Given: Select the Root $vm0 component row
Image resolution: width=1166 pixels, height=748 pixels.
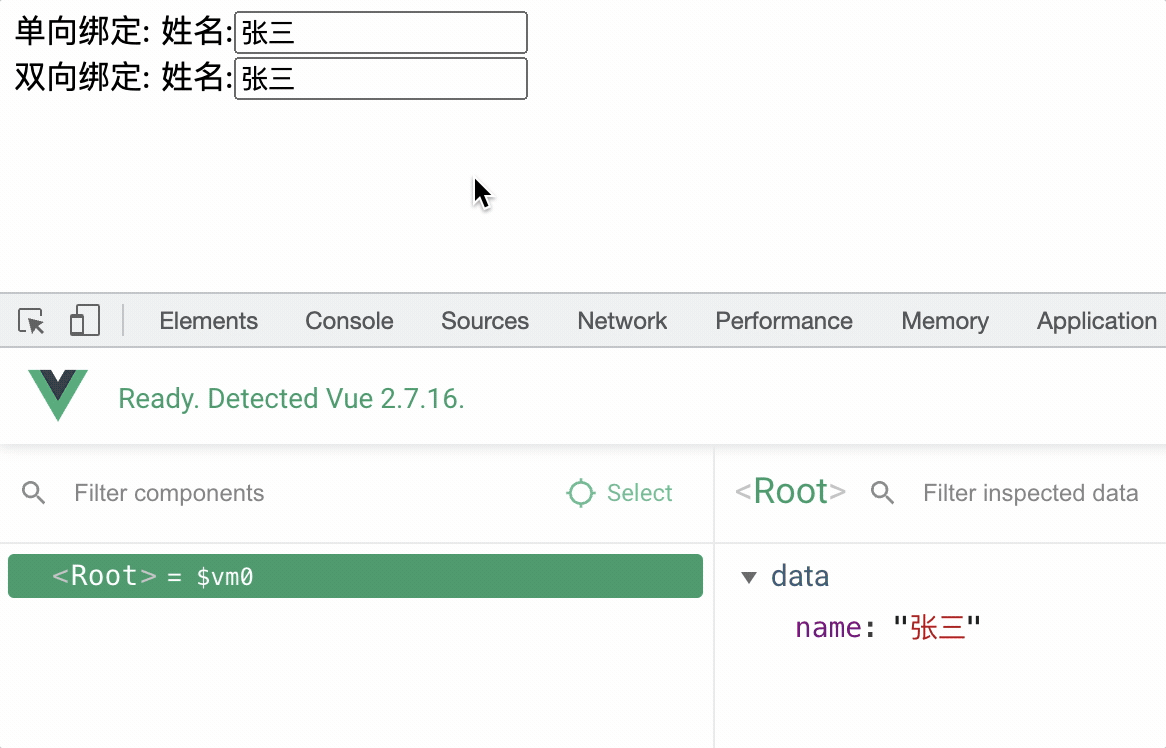Looking at the screenshot, I should pyautogui.click(x=355, y=577).
